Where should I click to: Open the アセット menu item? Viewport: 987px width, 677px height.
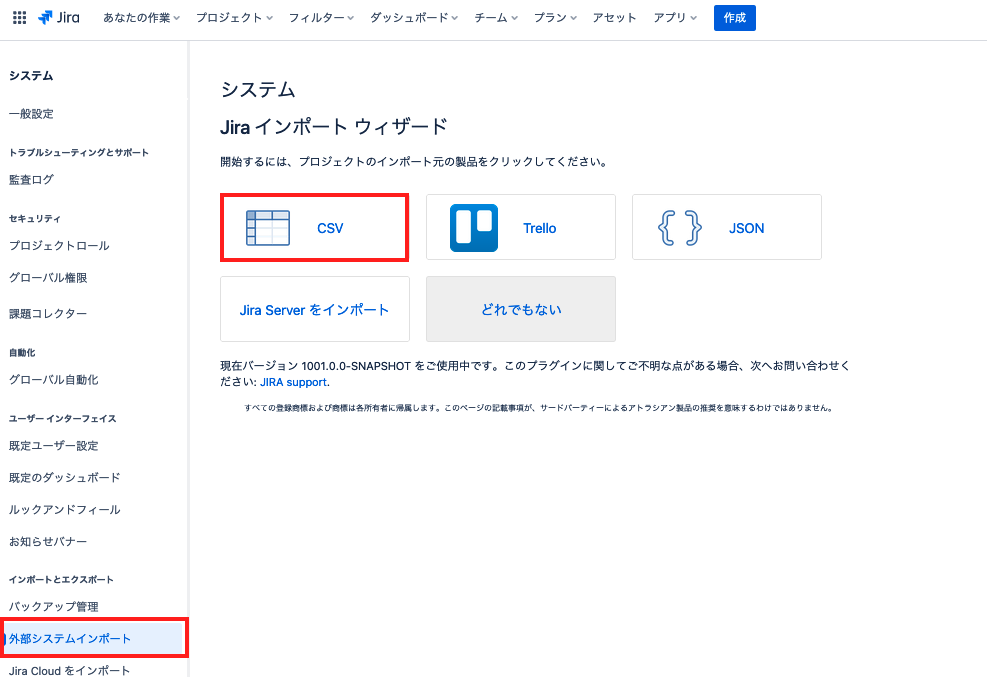[614, 18]
